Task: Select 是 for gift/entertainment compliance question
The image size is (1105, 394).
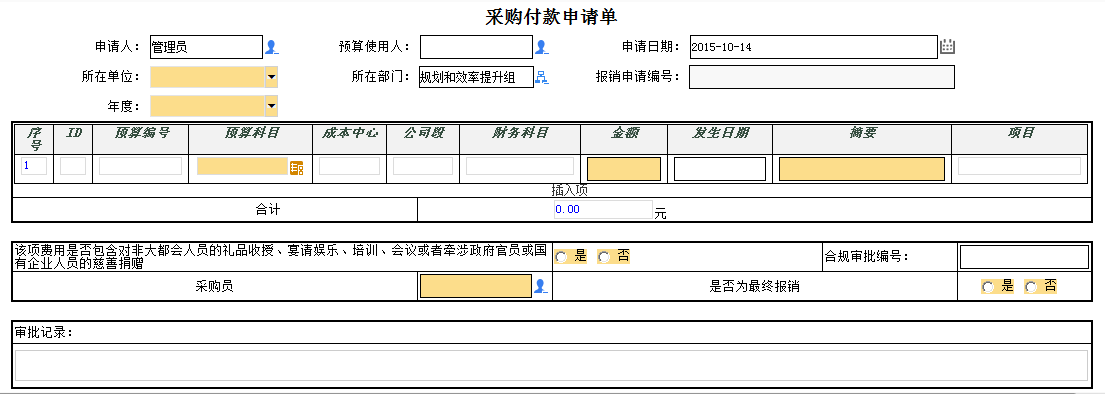Action: point(561,257)
